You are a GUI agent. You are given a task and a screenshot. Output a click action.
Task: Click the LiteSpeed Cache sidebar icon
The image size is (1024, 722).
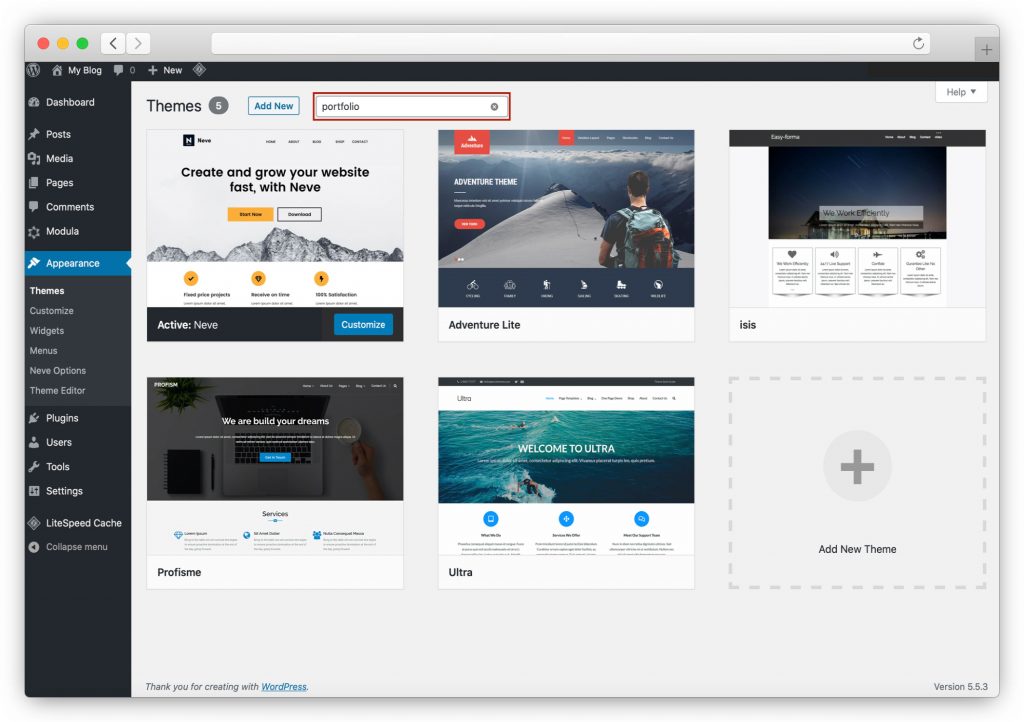click(x=34, y=523)
